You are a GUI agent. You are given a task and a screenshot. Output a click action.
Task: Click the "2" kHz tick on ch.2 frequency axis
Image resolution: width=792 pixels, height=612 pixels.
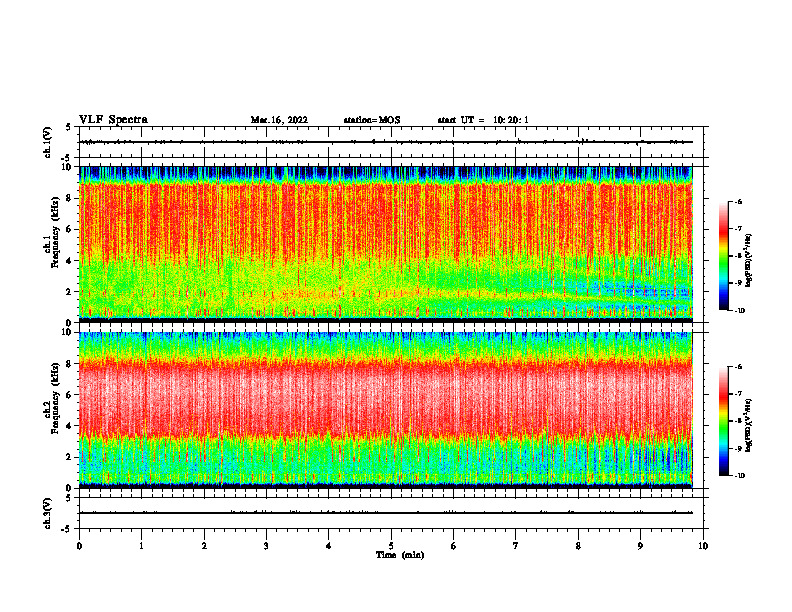[x=70, y=457]
